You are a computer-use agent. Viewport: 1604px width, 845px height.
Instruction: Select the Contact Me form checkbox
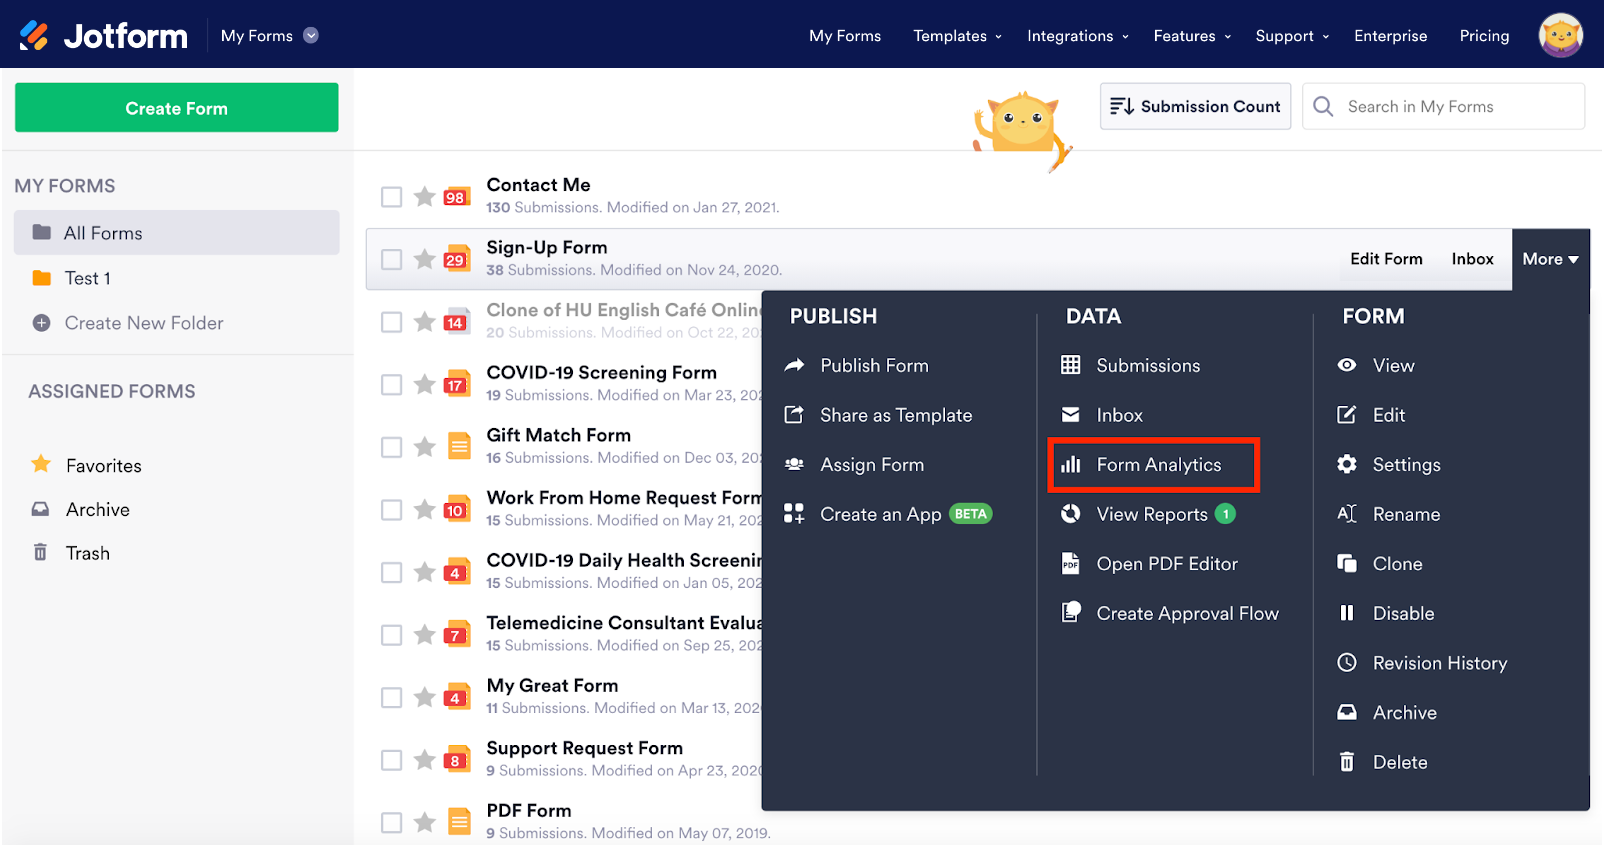pyautogui.click(x=392, y=197)
